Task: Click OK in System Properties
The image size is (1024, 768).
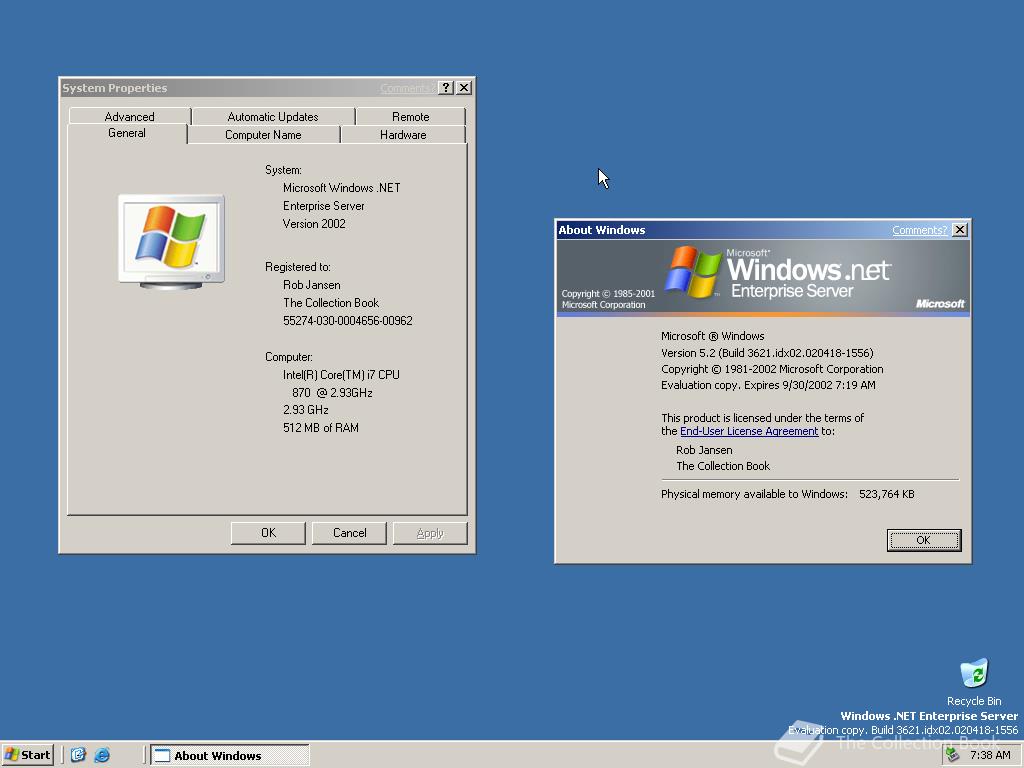Action: click(x=268, y=533)
